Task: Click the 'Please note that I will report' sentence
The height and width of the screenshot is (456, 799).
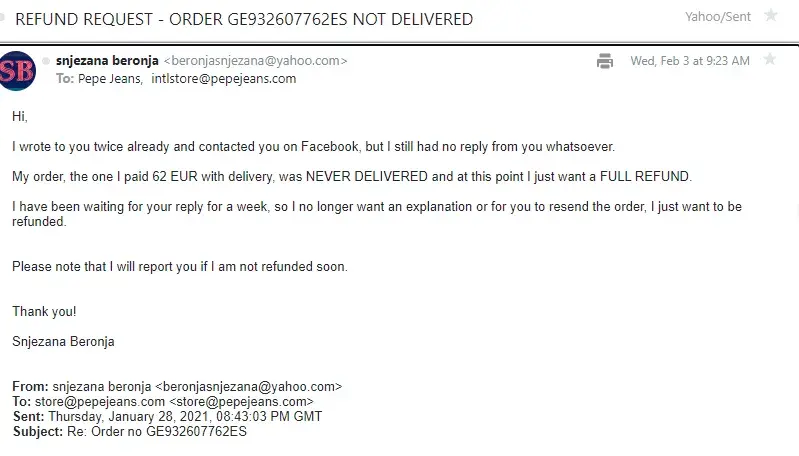Action: pyautogui.click(x=180, y=267)
